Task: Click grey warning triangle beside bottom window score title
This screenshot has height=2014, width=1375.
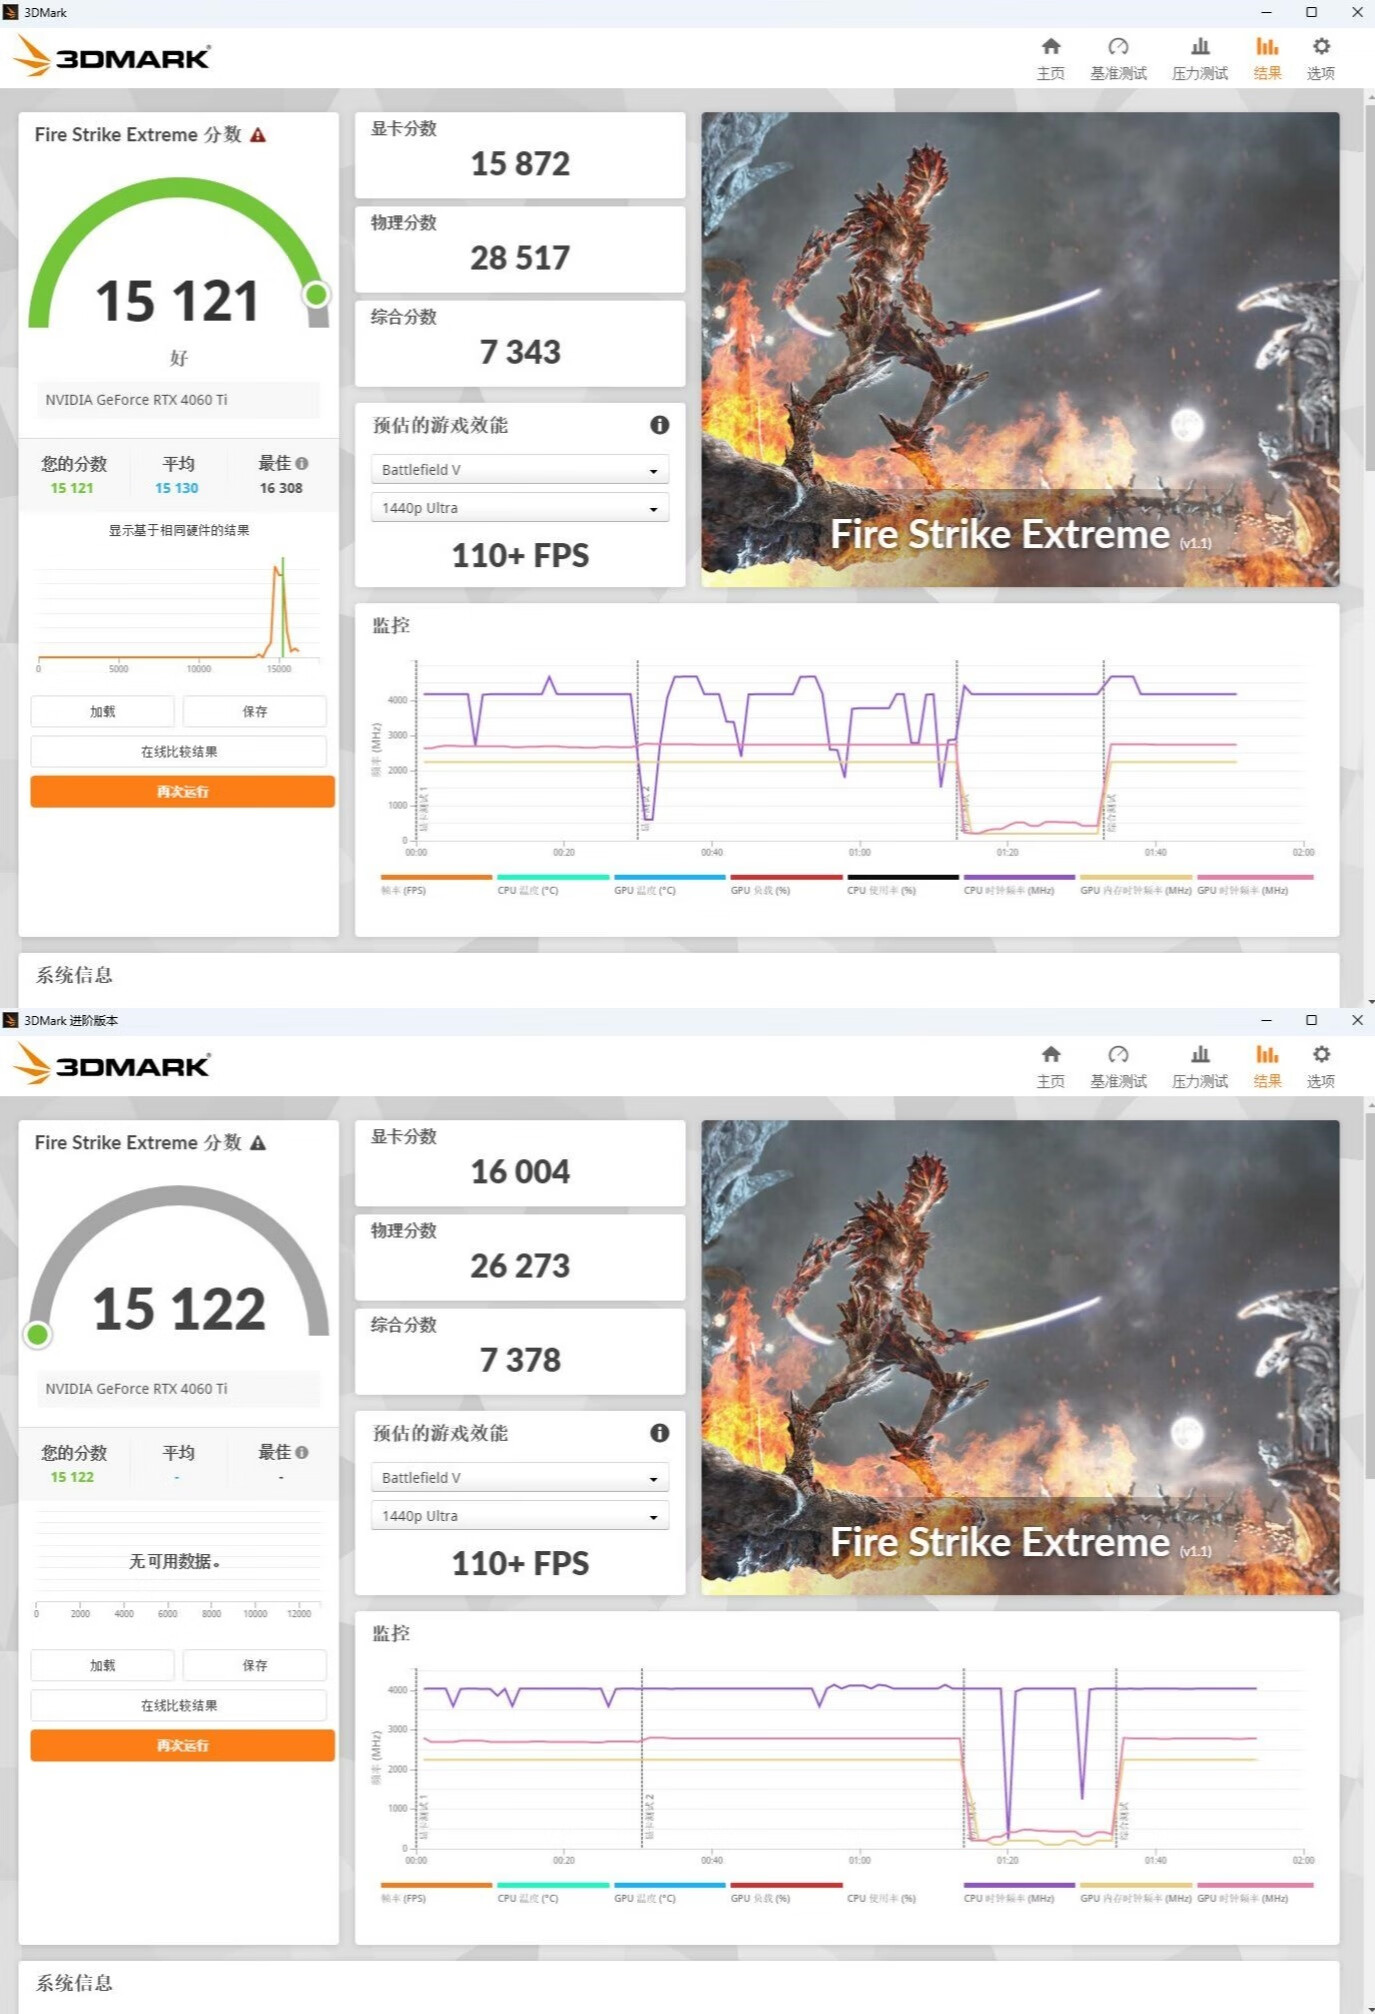Action: click(258, 1143)
